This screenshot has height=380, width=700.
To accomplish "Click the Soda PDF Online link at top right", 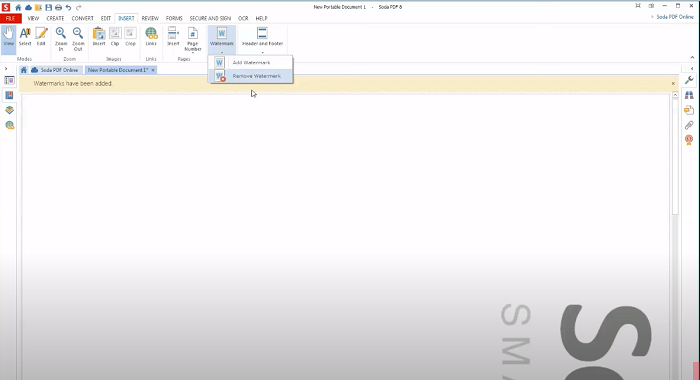I will 675,17.
